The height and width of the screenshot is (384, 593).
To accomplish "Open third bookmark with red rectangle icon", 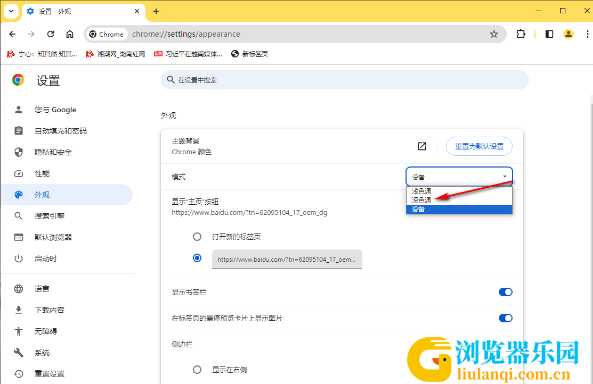I will 188,54.
